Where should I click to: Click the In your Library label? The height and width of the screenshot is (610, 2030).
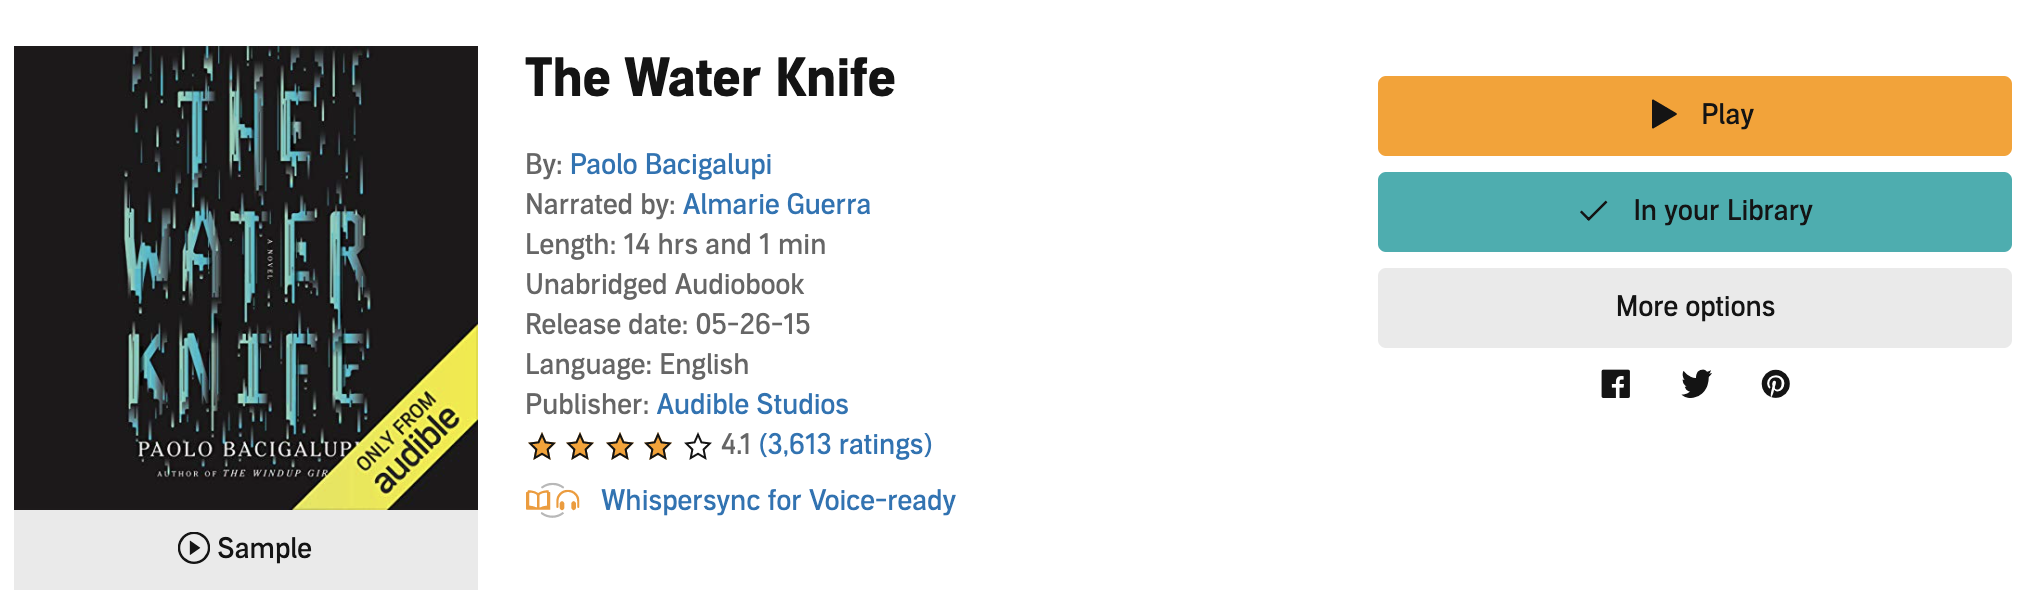[1722, 211]
